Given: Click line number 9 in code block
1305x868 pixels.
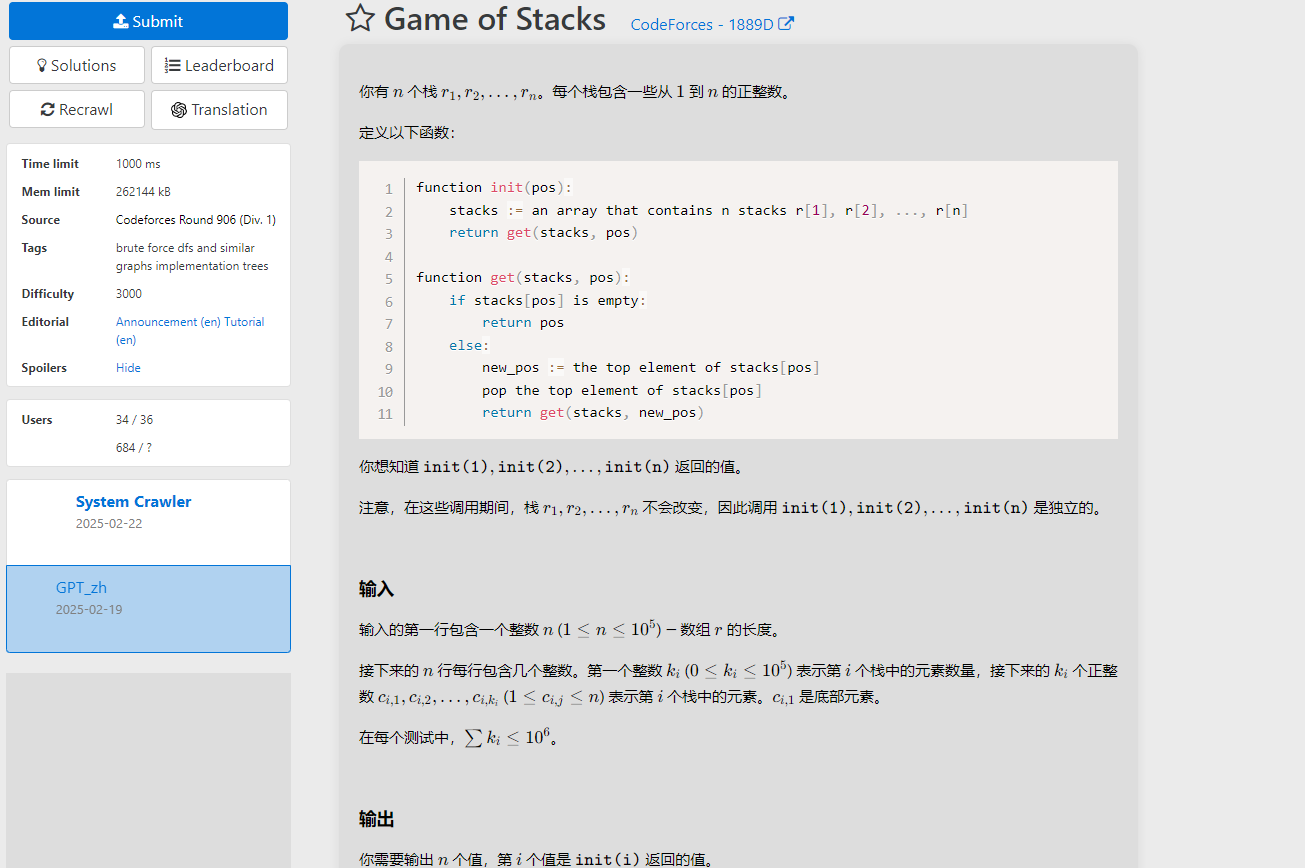Looking at the screenshot, I should [x=387, y=368].
